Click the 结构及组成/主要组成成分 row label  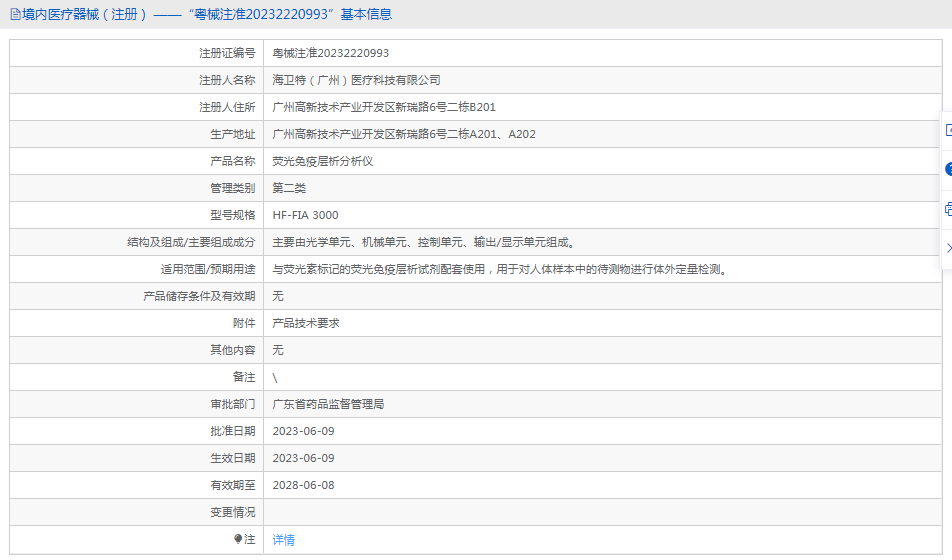191,242
